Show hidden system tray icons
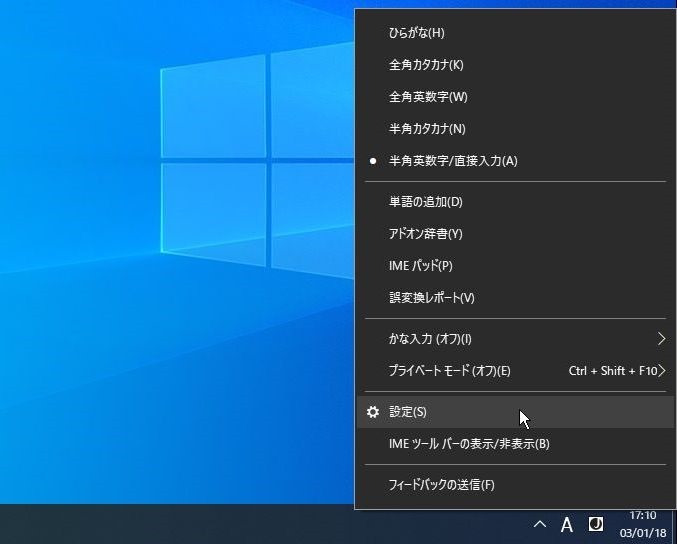 539,525
